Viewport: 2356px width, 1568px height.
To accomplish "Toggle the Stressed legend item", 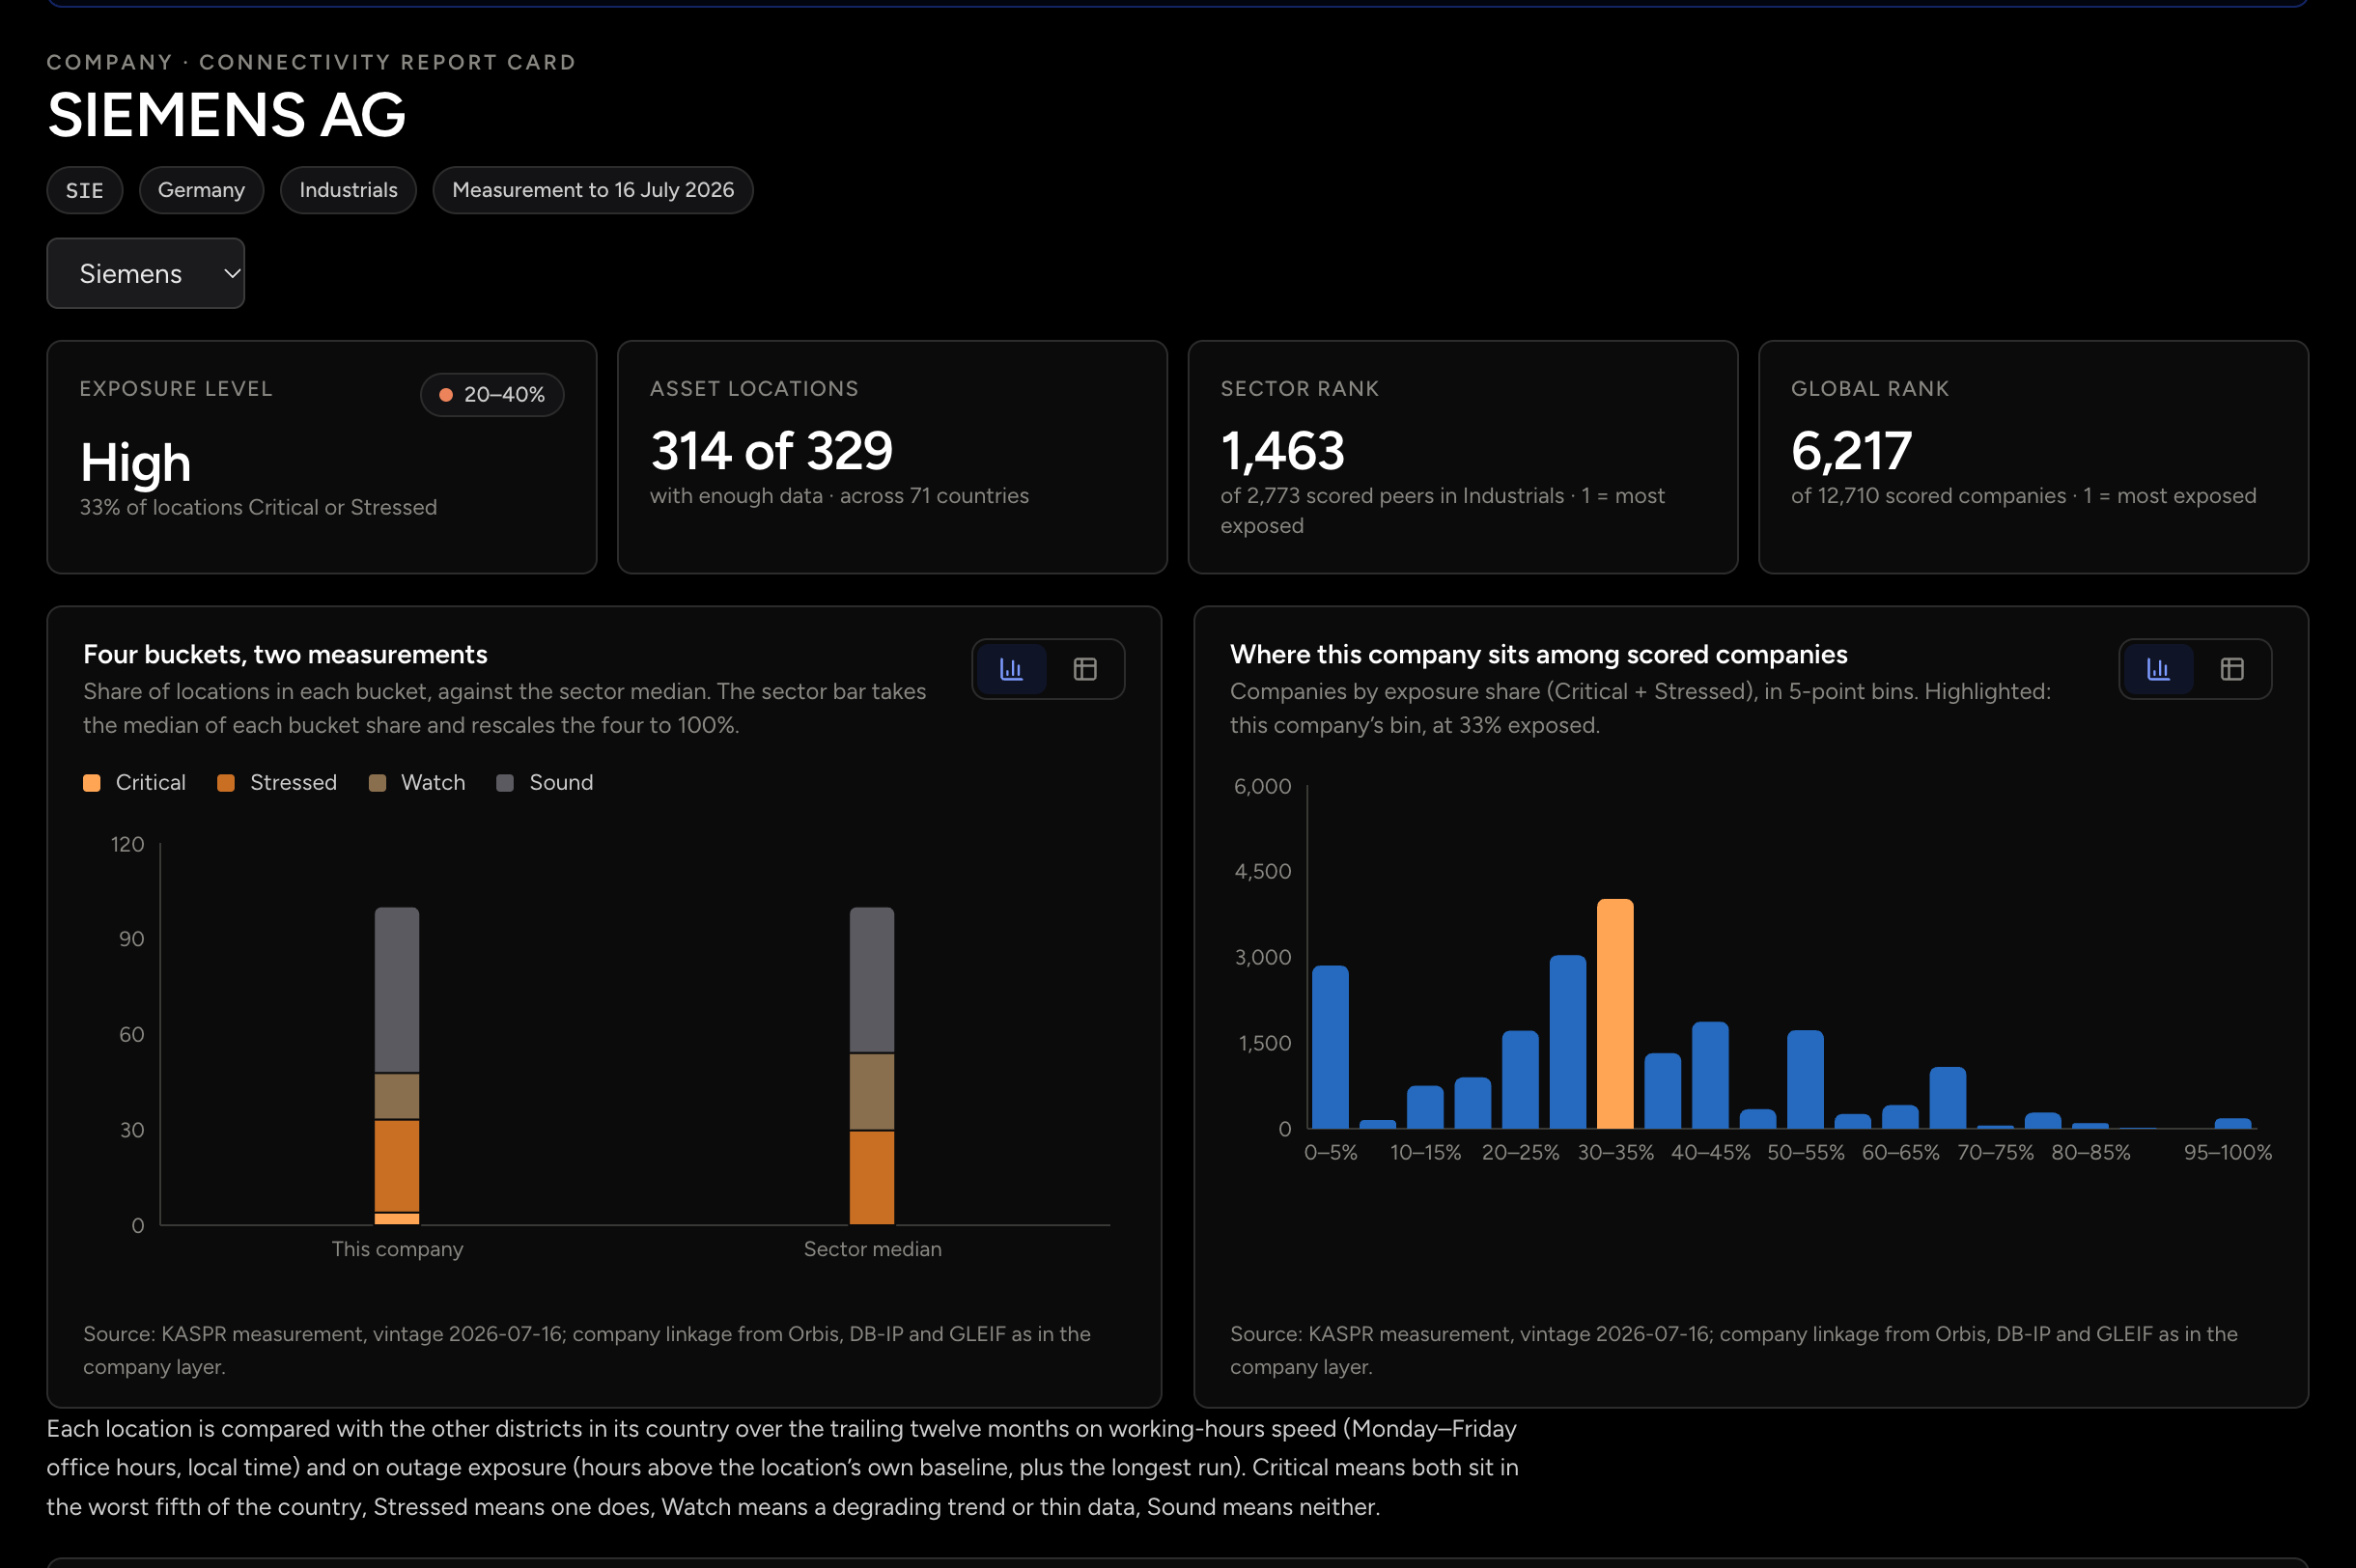I will [277, 782].
